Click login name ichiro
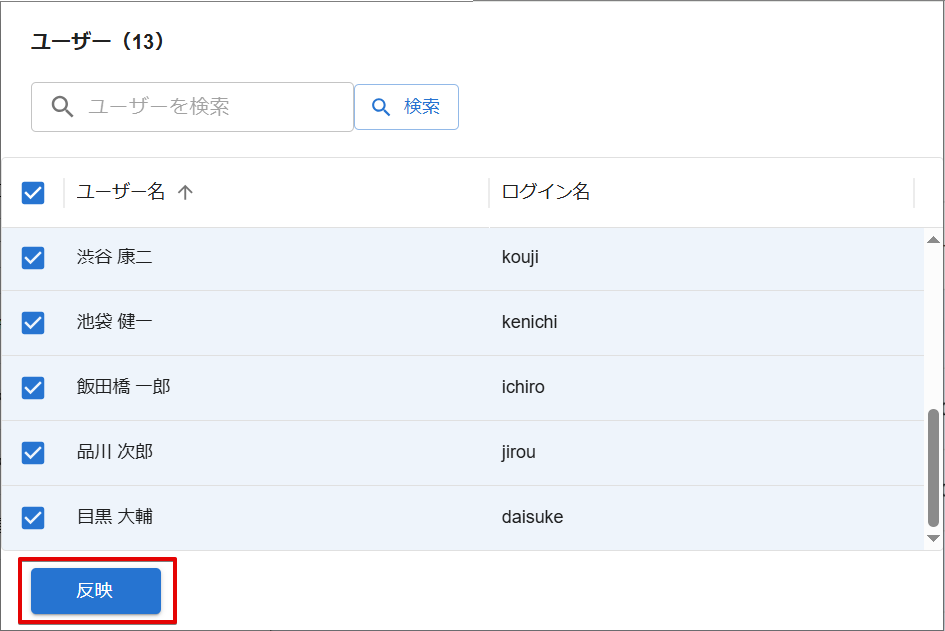This screenshot has width=945, height=631. tap(523, 387)
